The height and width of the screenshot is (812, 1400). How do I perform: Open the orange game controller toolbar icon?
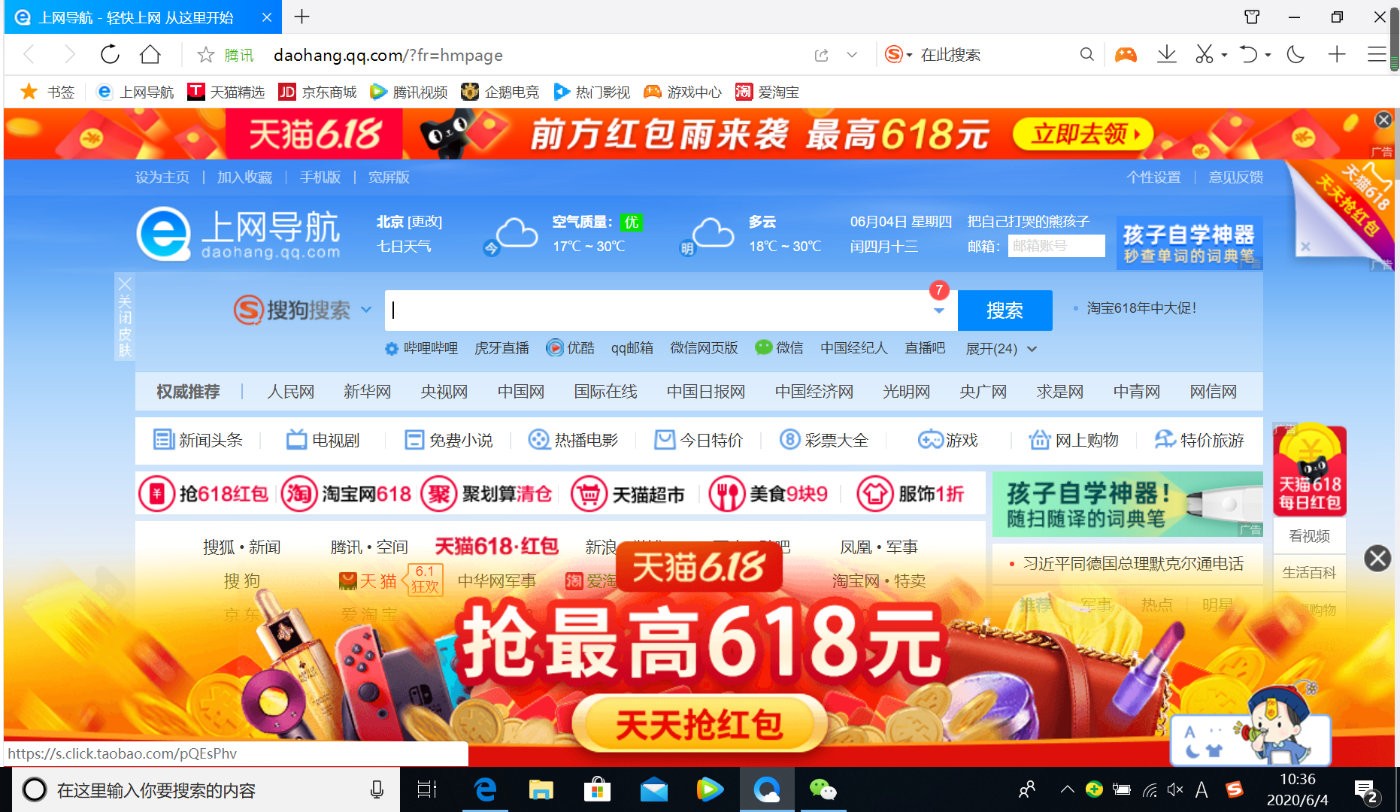click(1126, 55)
